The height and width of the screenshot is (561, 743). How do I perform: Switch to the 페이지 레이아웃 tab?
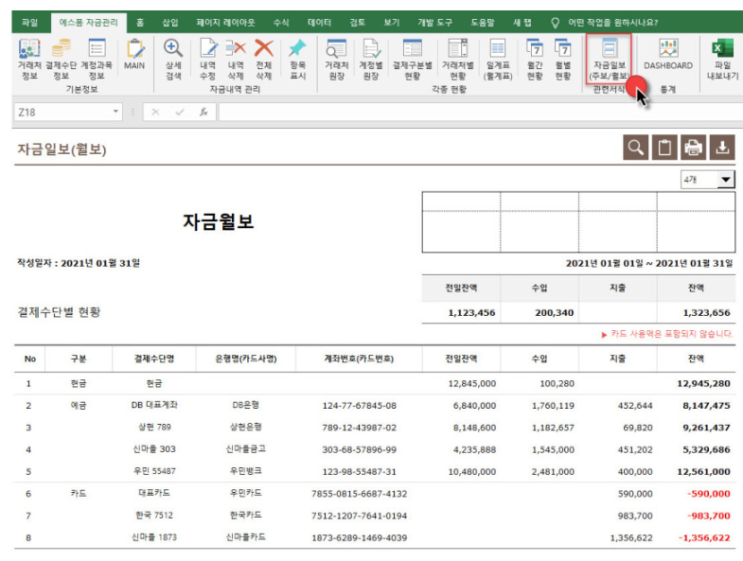(226, 22)
